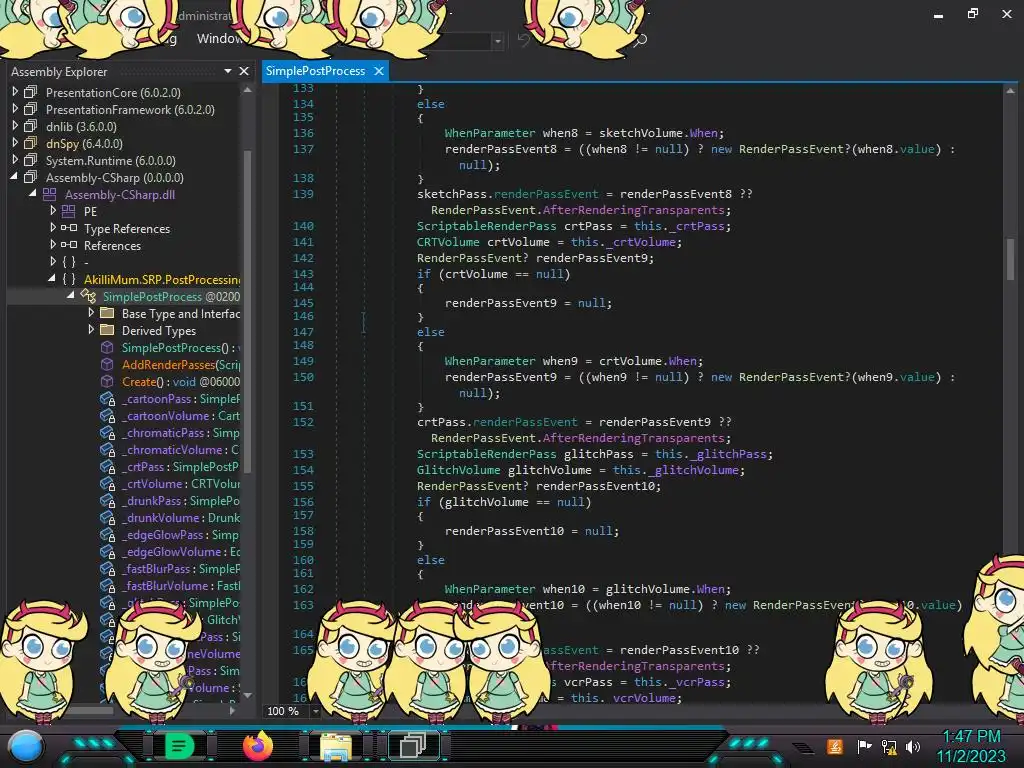Open the 100 % zoom dropdown

pos(315,711)
